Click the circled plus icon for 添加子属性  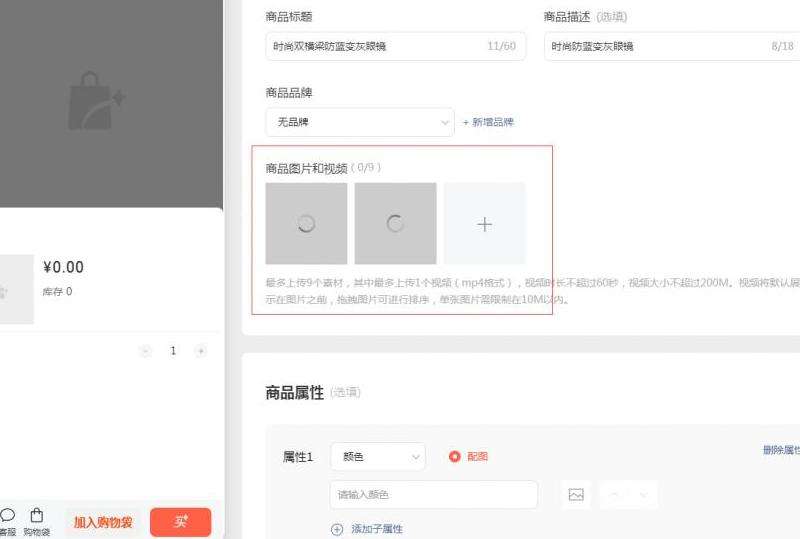337,529
